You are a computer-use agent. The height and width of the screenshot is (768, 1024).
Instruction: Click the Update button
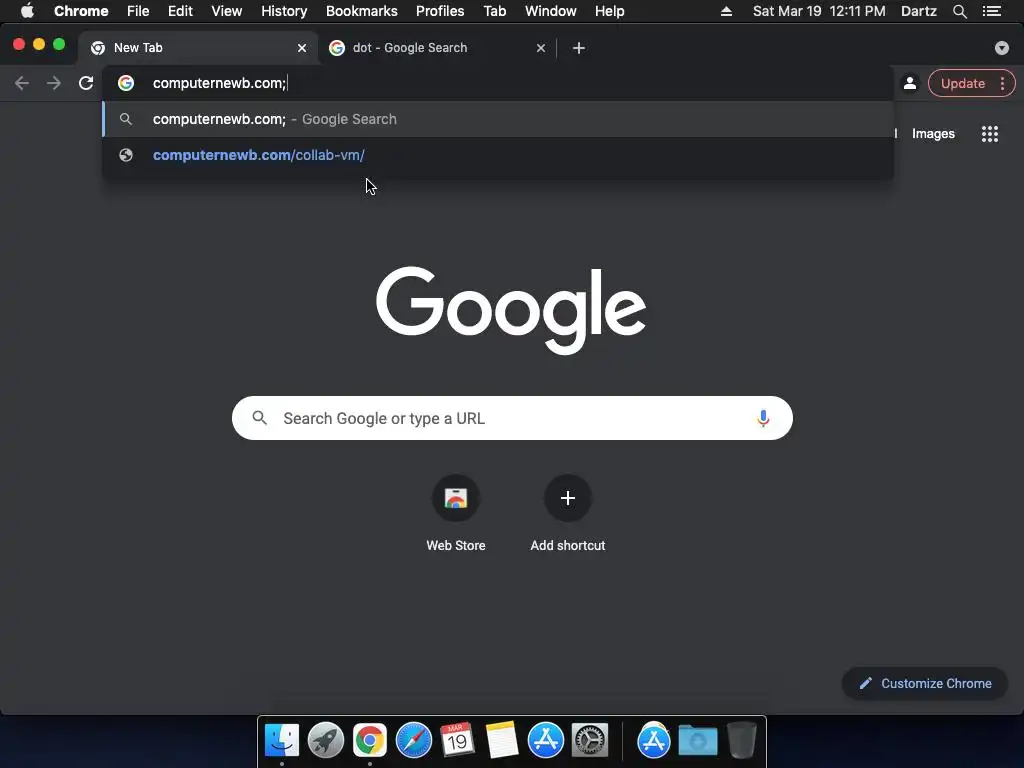click(963, 84)
